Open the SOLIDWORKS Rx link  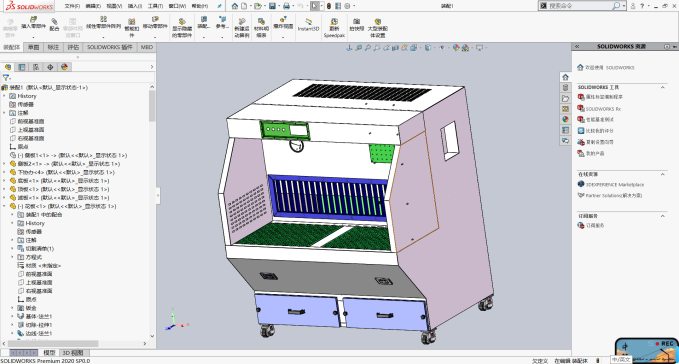pyautogui.click(x=603, y=109)
